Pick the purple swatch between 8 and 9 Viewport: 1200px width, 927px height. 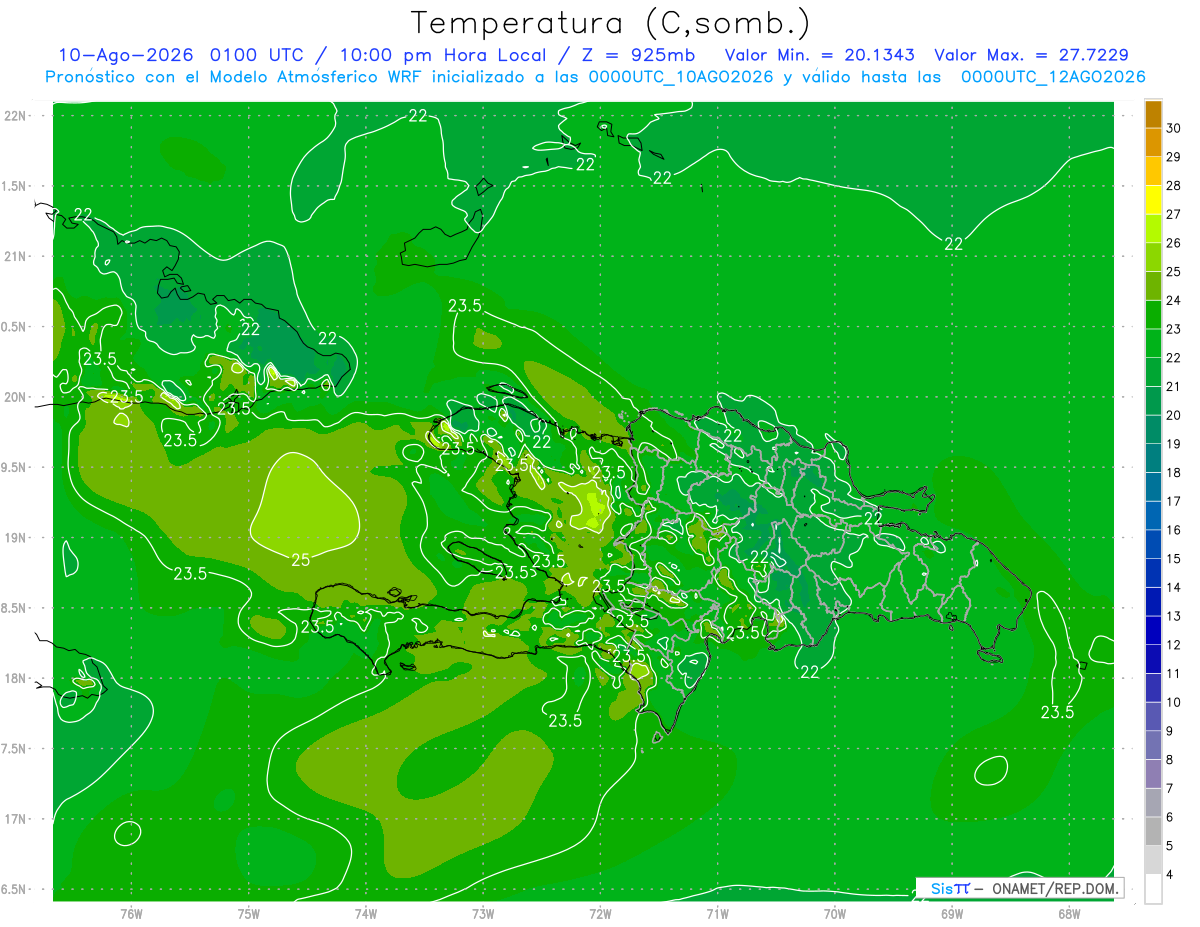point(1153,746)
